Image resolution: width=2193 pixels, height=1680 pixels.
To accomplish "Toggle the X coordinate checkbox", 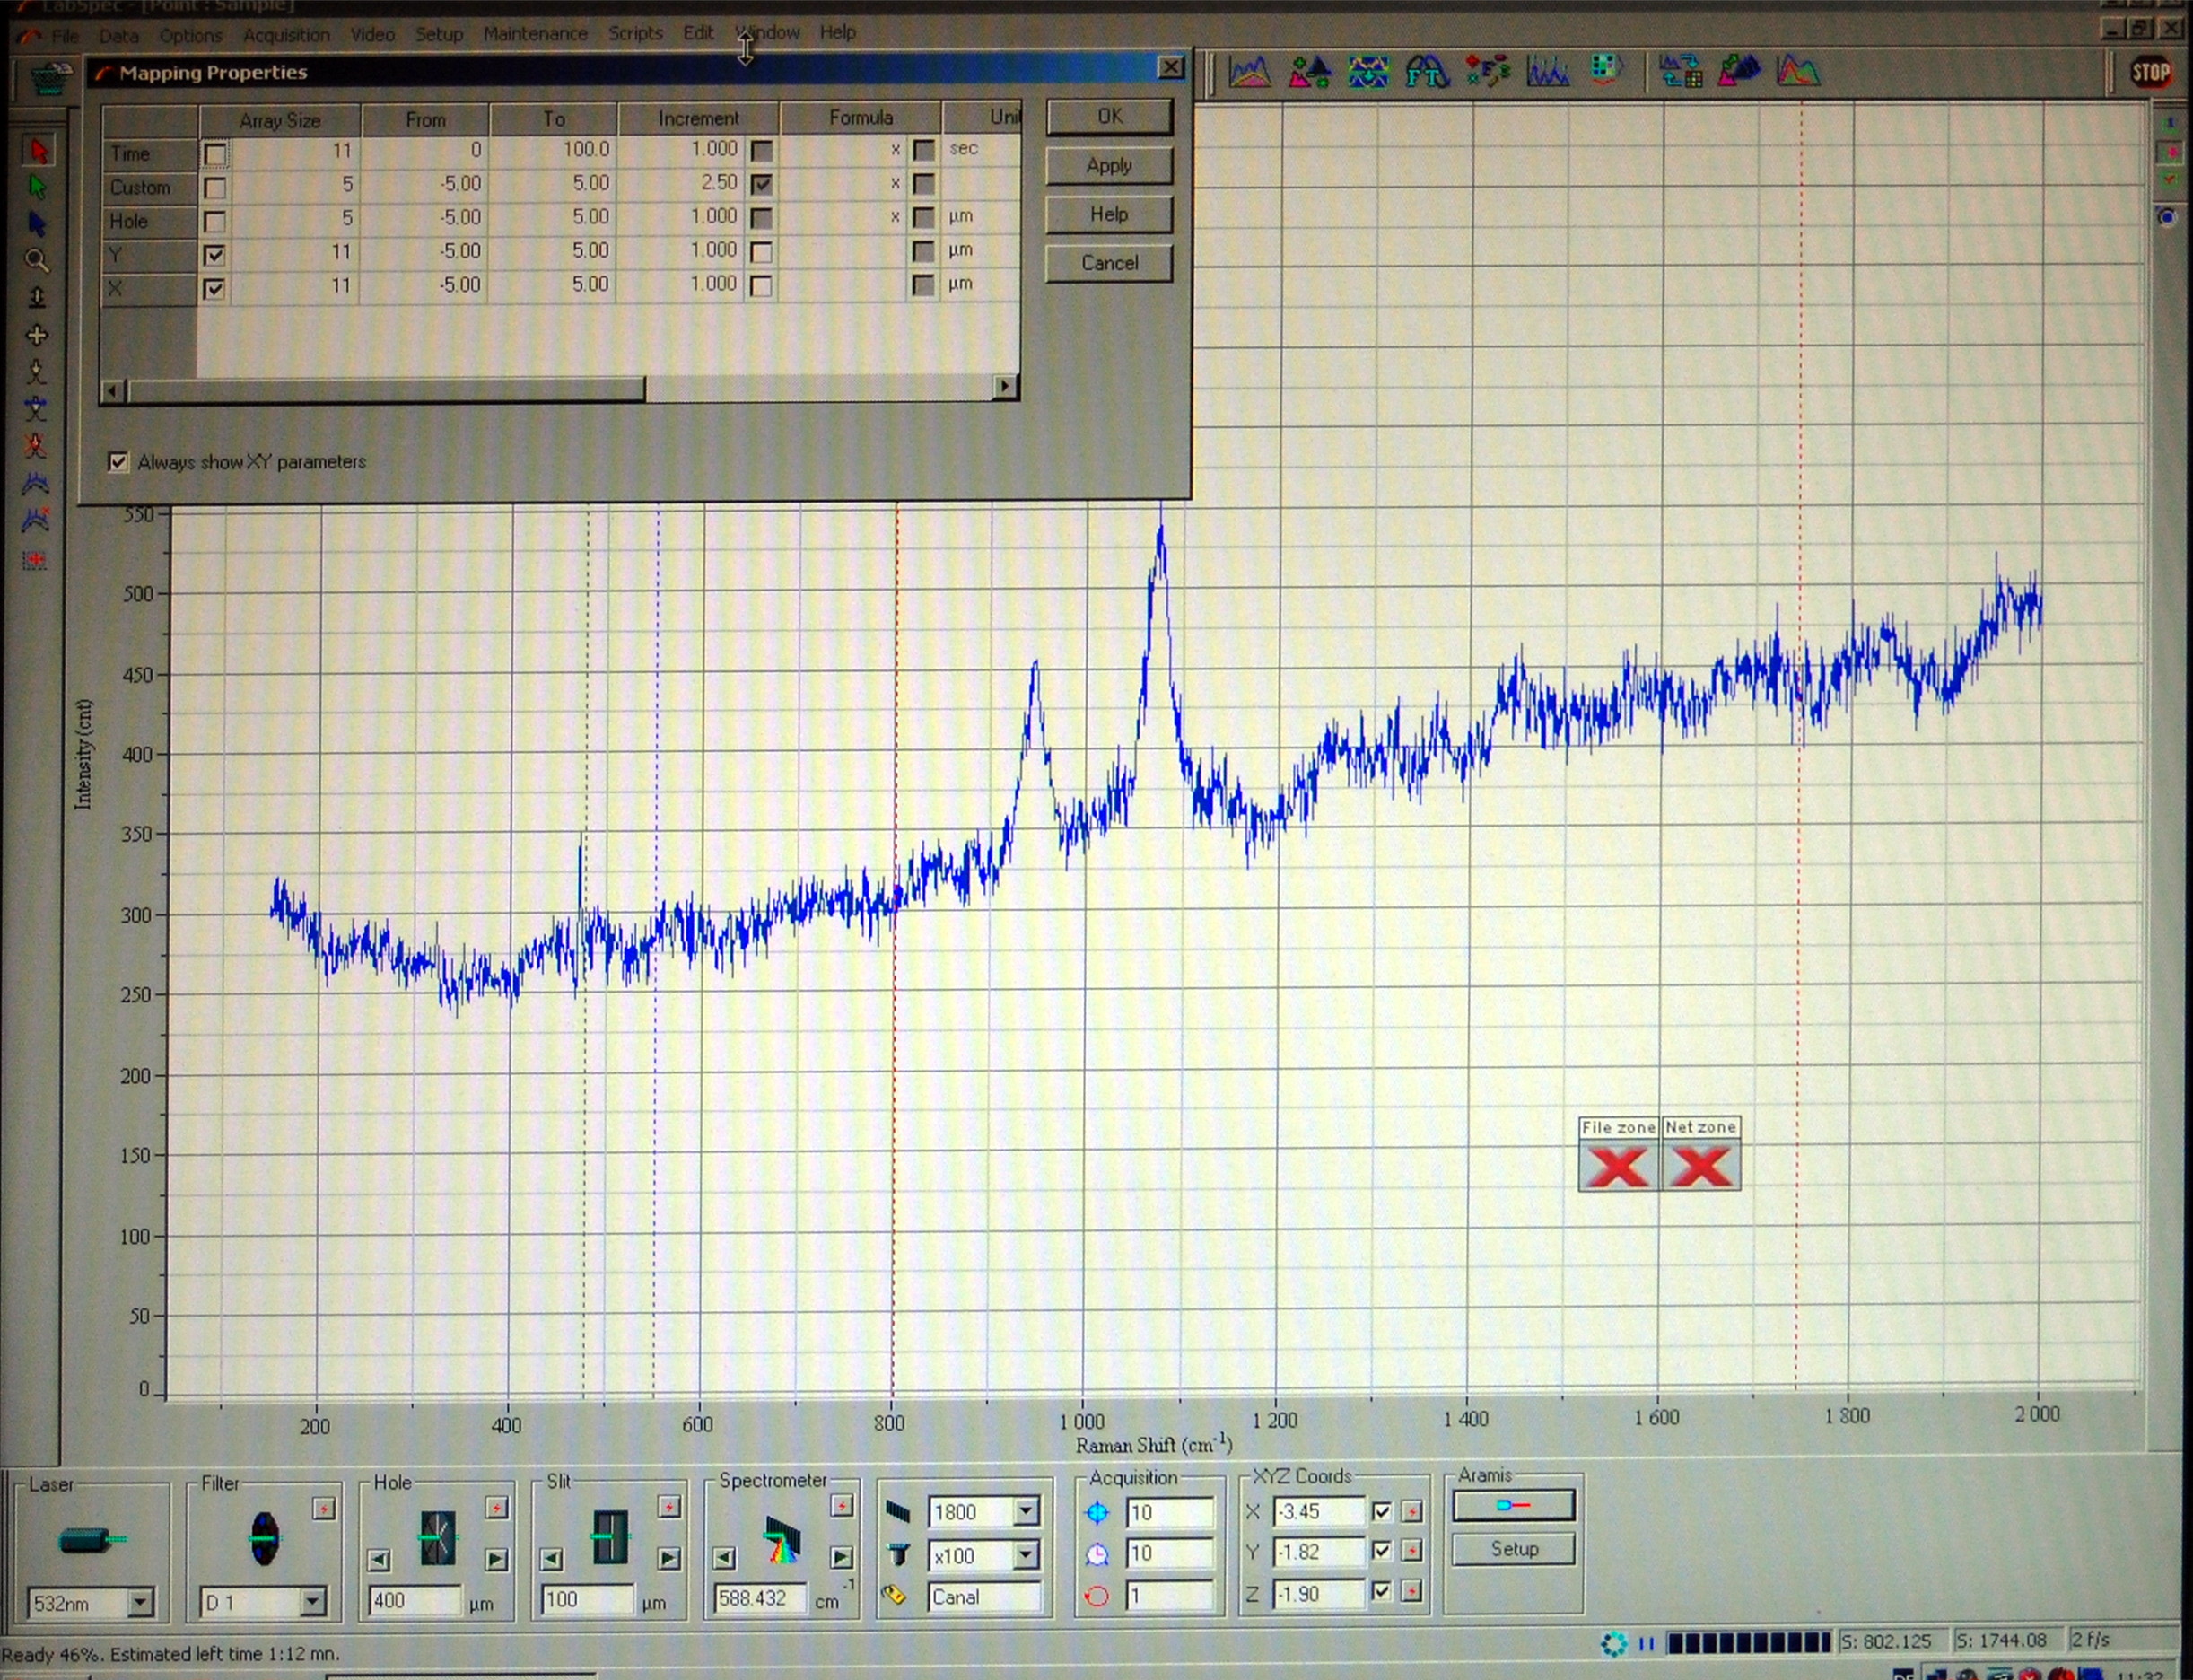I will (1382, 1511).
